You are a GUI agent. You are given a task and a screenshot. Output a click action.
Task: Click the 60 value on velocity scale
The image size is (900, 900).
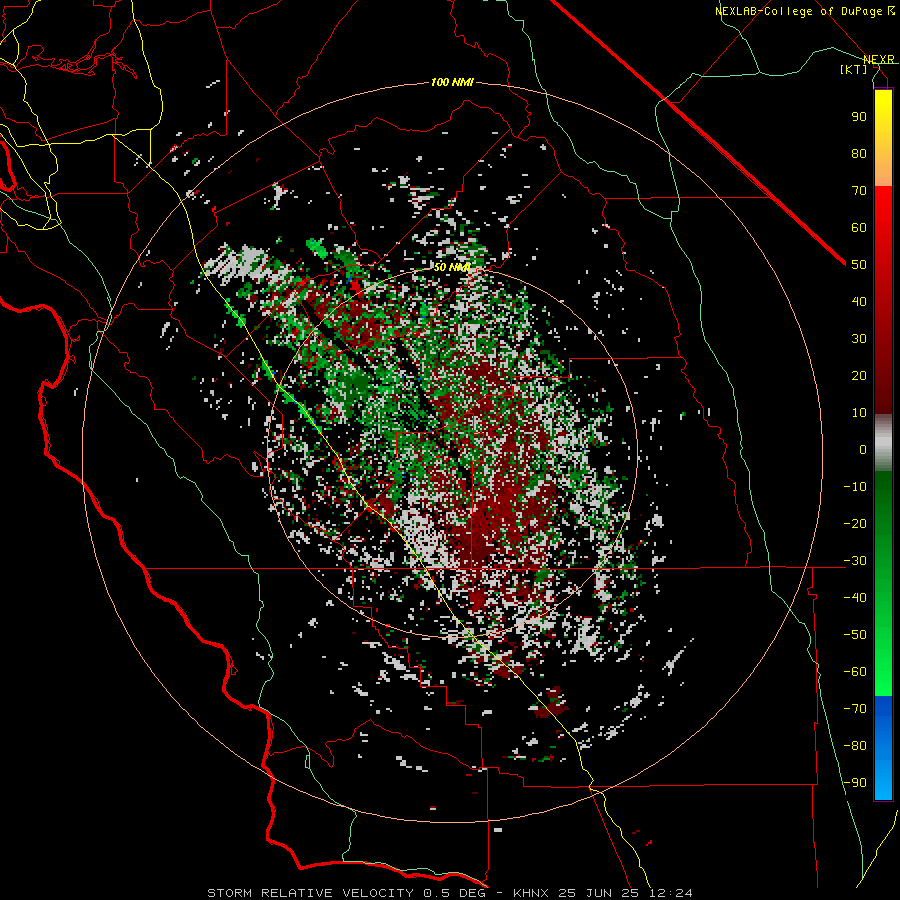pyautogui.click(x=859, y=228)
